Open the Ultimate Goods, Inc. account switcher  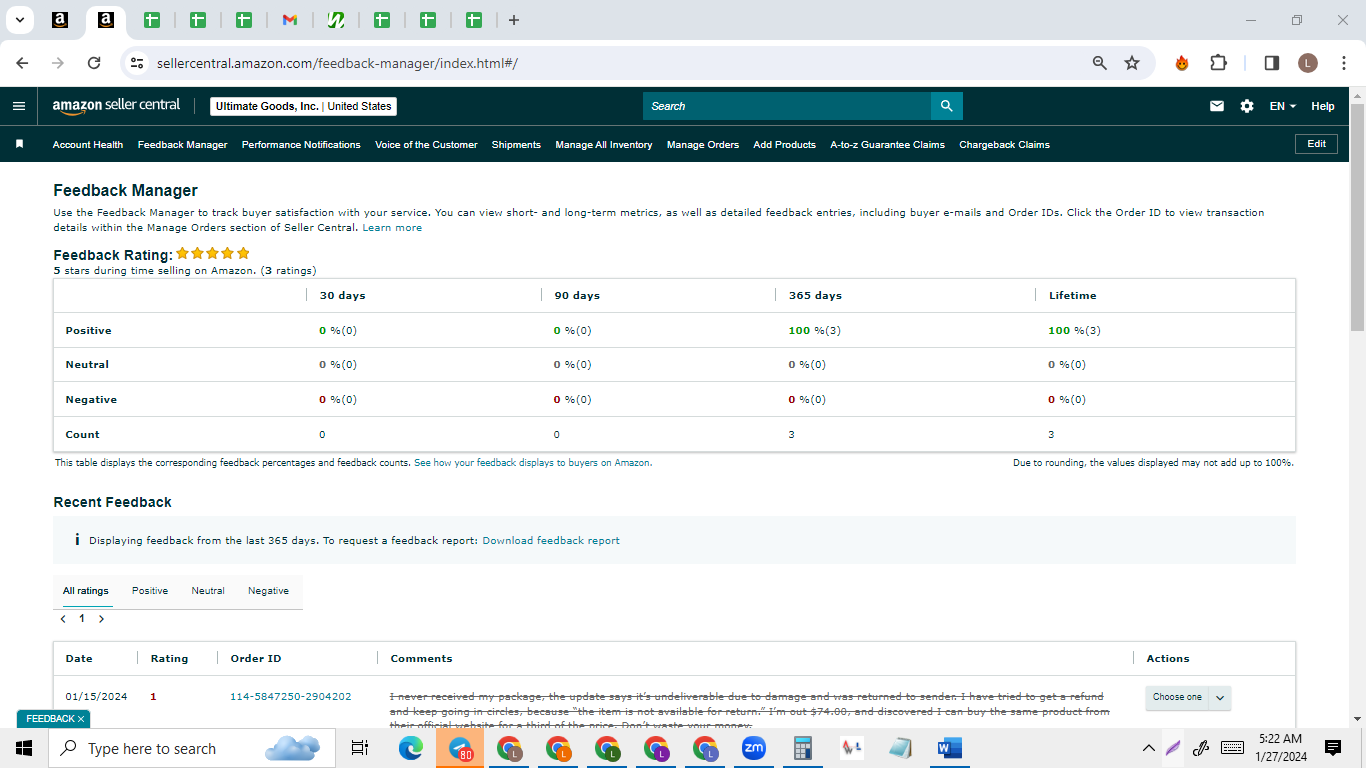tap(303, 106)
